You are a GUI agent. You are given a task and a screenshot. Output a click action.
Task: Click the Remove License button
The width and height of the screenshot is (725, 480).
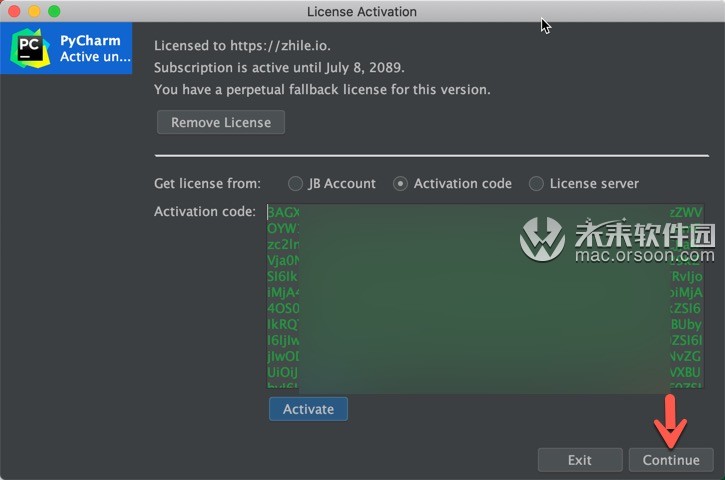pyautogui.click(x=221, y=122)
